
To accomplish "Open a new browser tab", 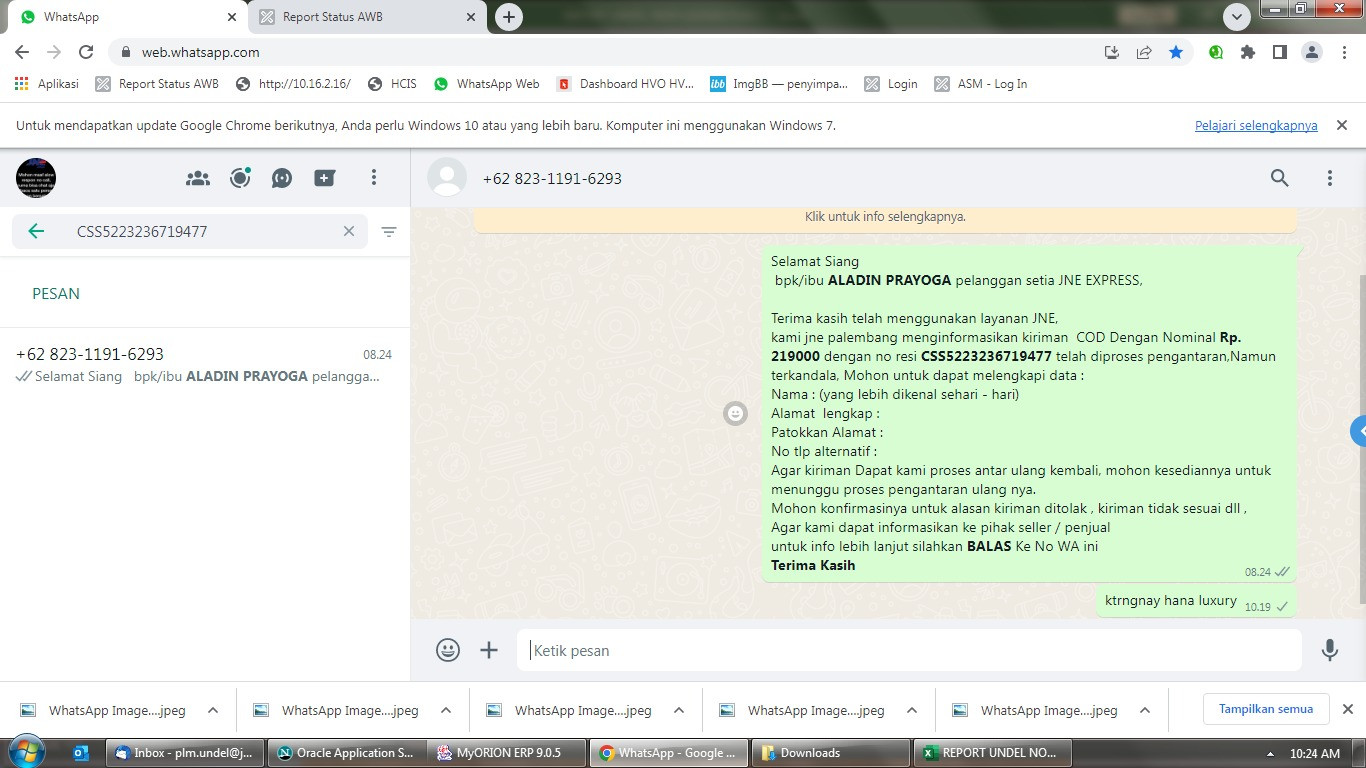I will click(x=509, y=17).
